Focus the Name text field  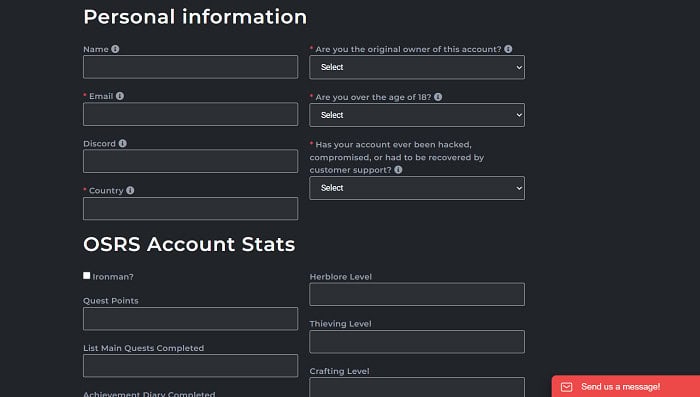click(191, 67)
